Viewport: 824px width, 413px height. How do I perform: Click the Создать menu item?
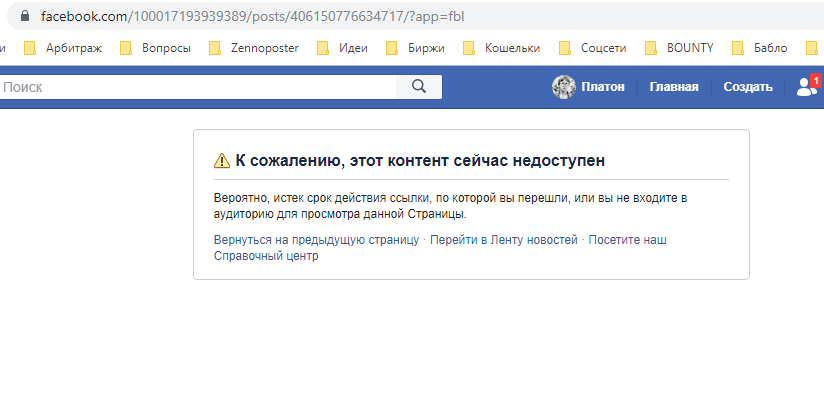click(748, 87)
